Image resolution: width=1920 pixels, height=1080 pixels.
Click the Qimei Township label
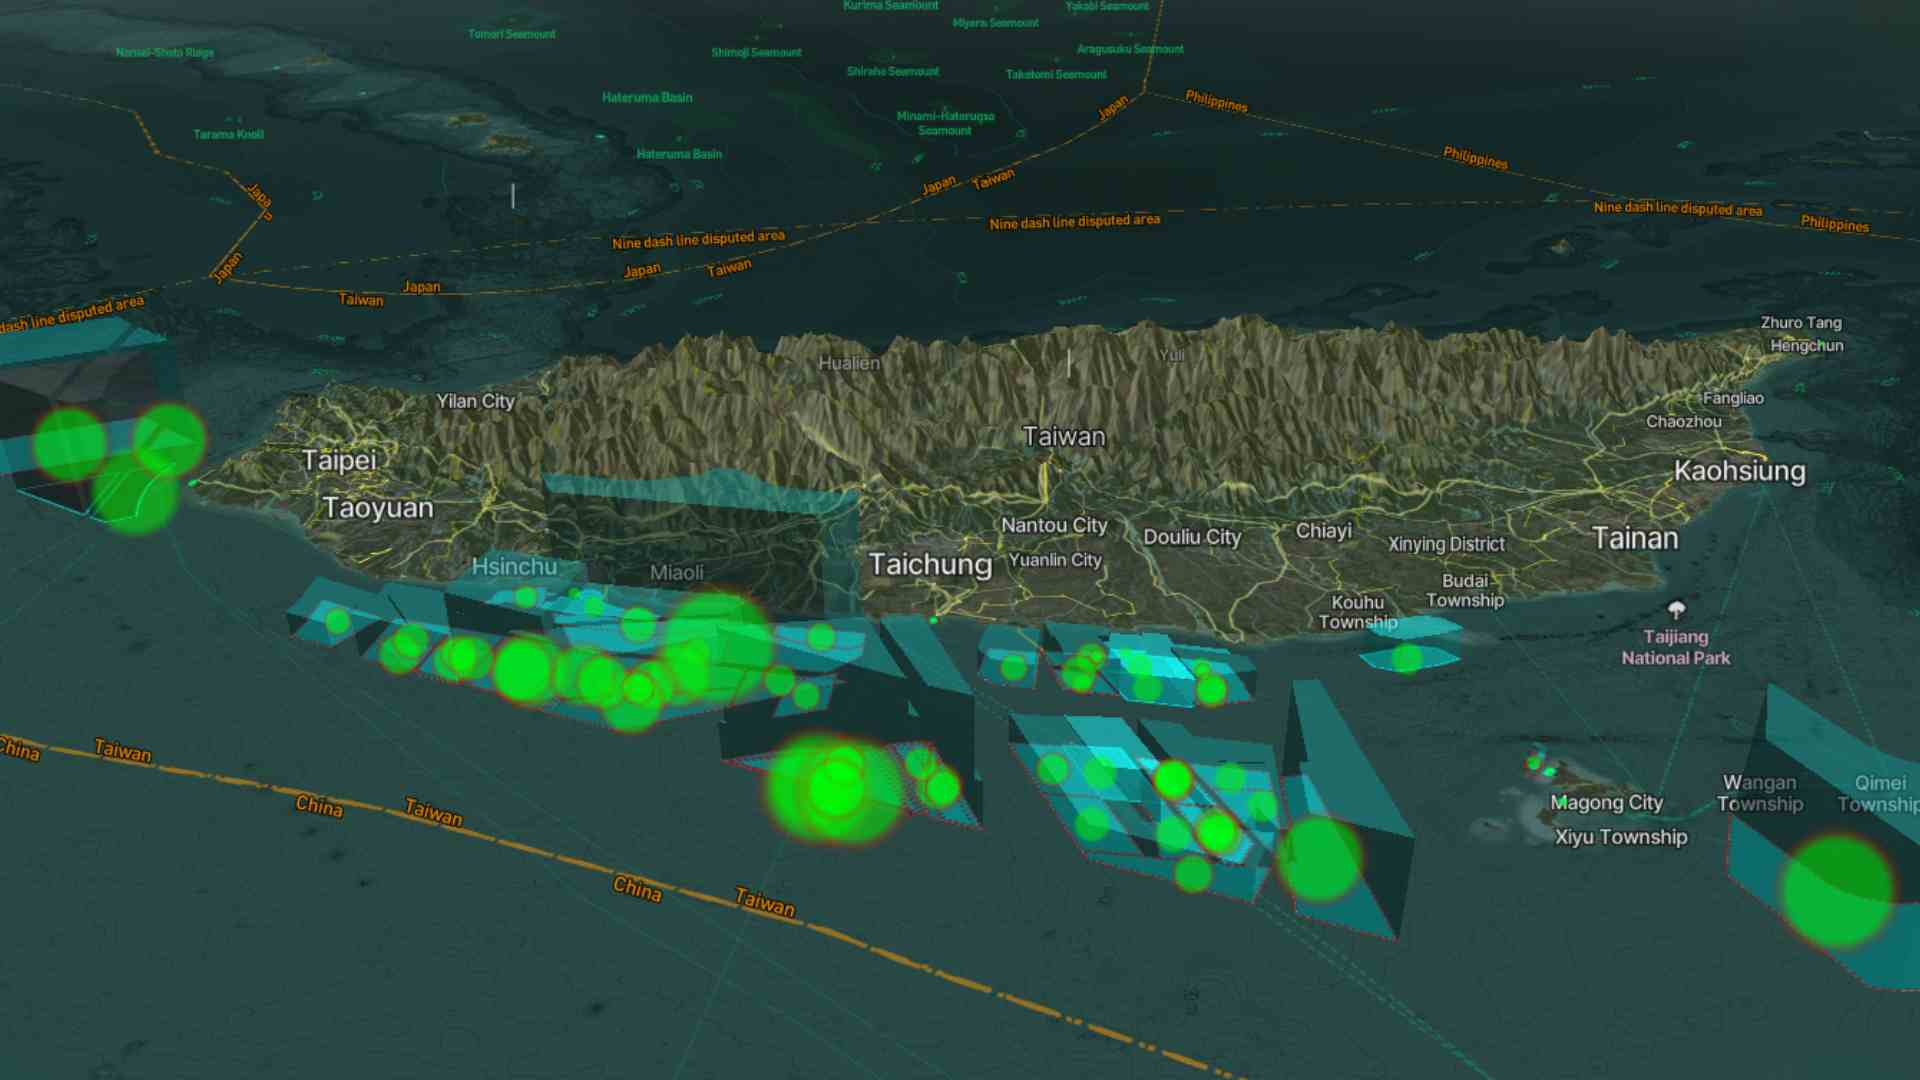(1879, 793)
